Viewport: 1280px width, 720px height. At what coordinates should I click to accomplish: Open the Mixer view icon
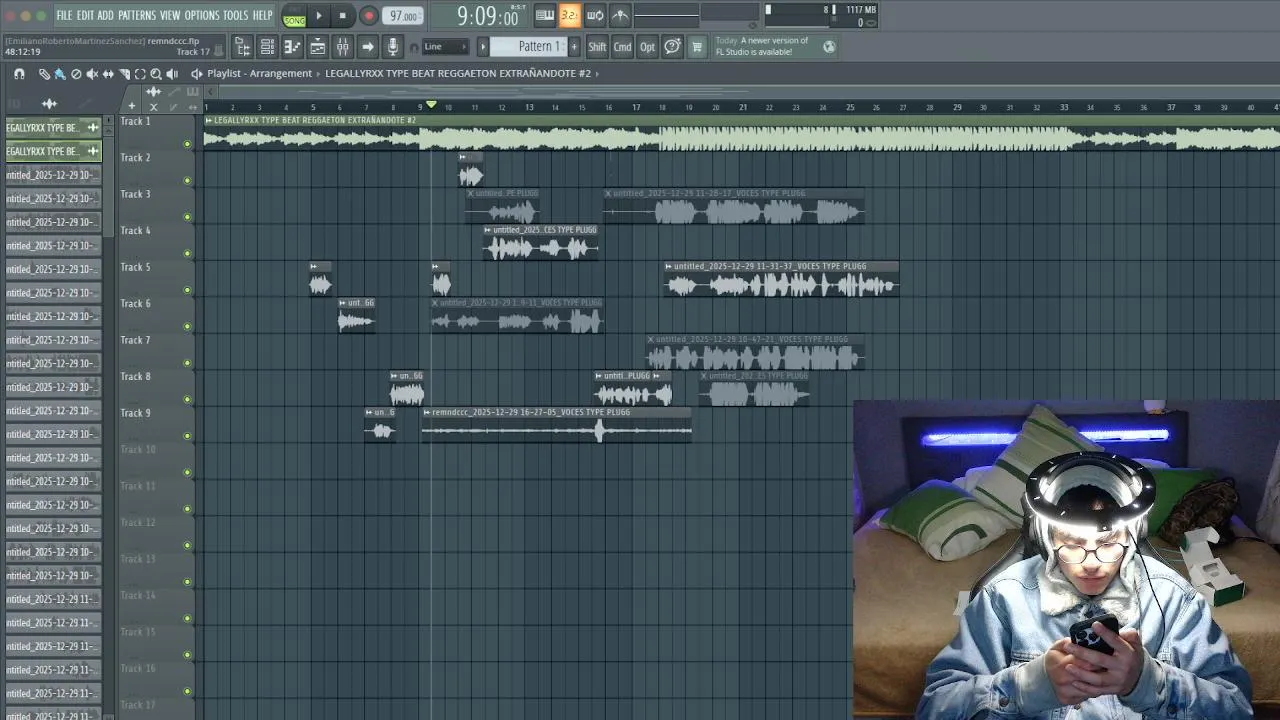342,47
